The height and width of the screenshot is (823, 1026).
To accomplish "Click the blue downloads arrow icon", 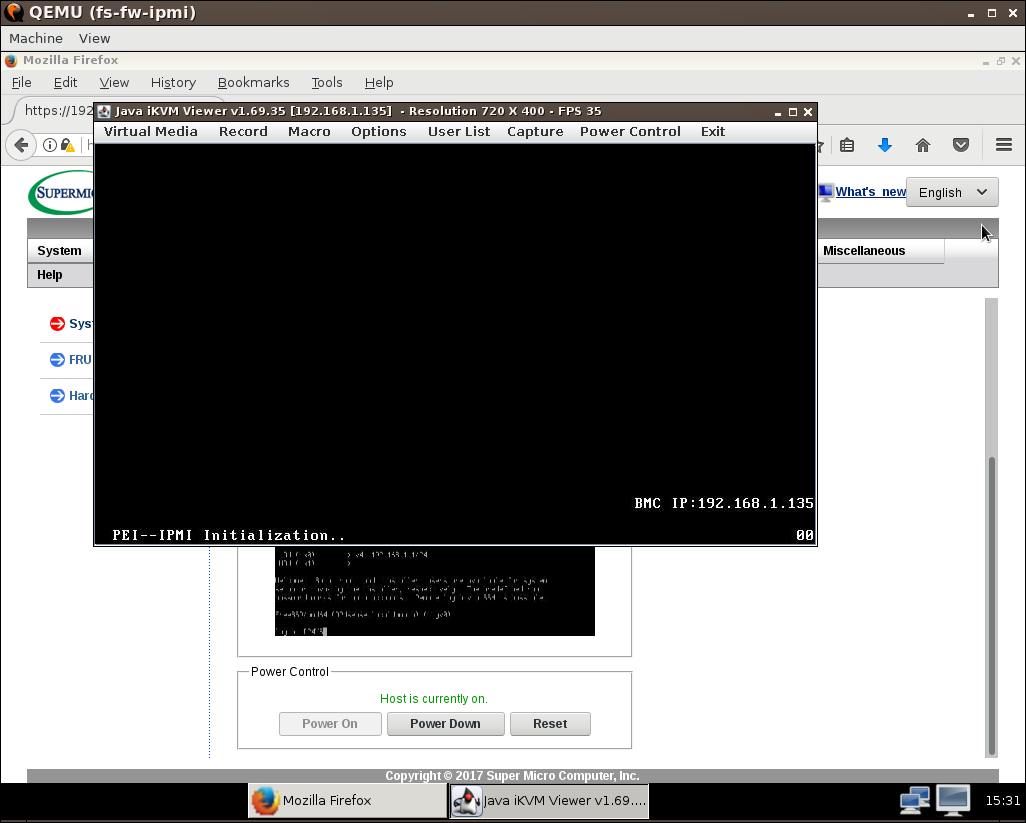I will (884, 145).
